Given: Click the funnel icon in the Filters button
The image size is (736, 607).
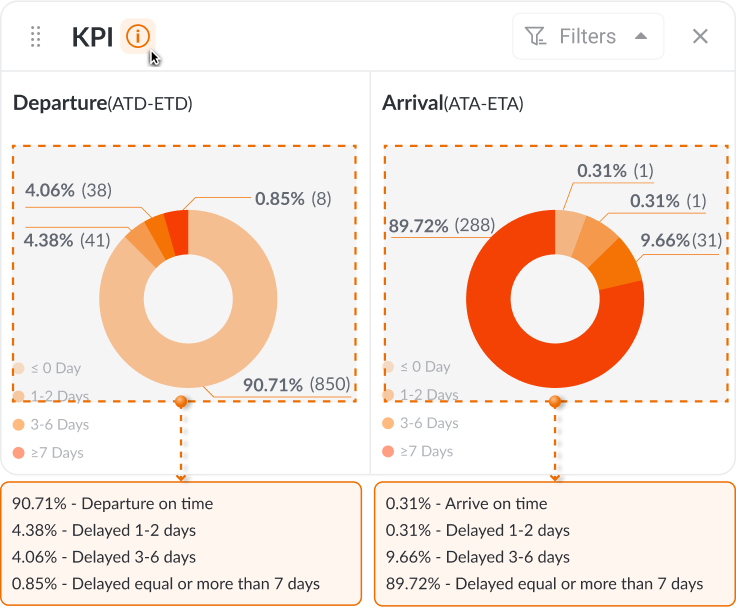Looking at the screenshot, I should point(536,37).
